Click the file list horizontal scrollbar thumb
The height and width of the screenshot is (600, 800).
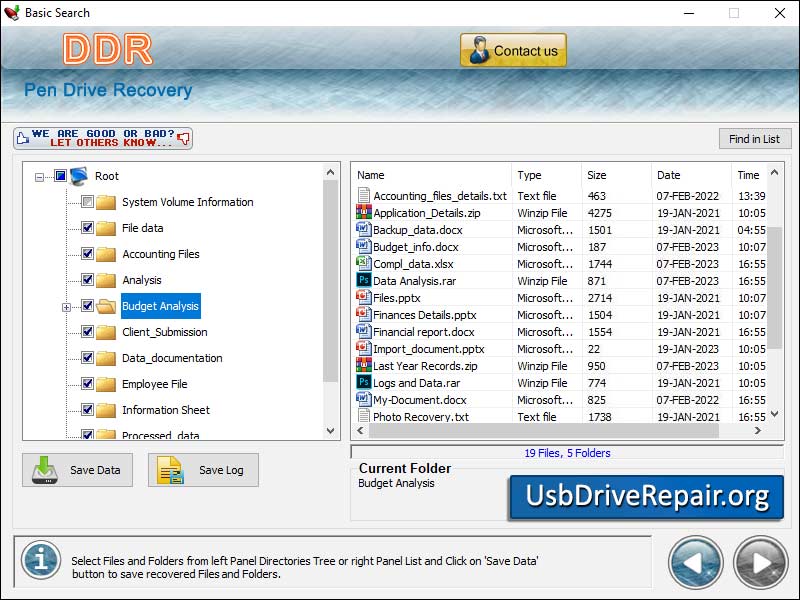point(544,431)
